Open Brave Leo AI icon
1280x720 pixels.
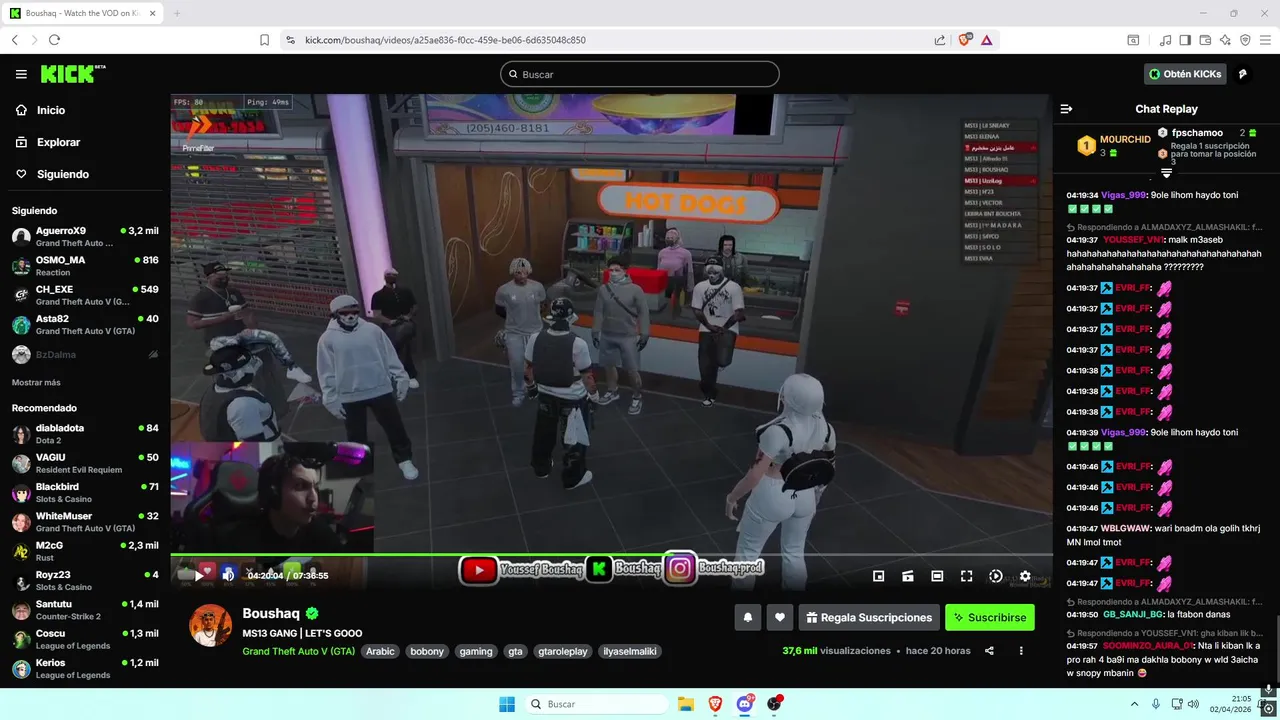click(x=1225, y=40)
